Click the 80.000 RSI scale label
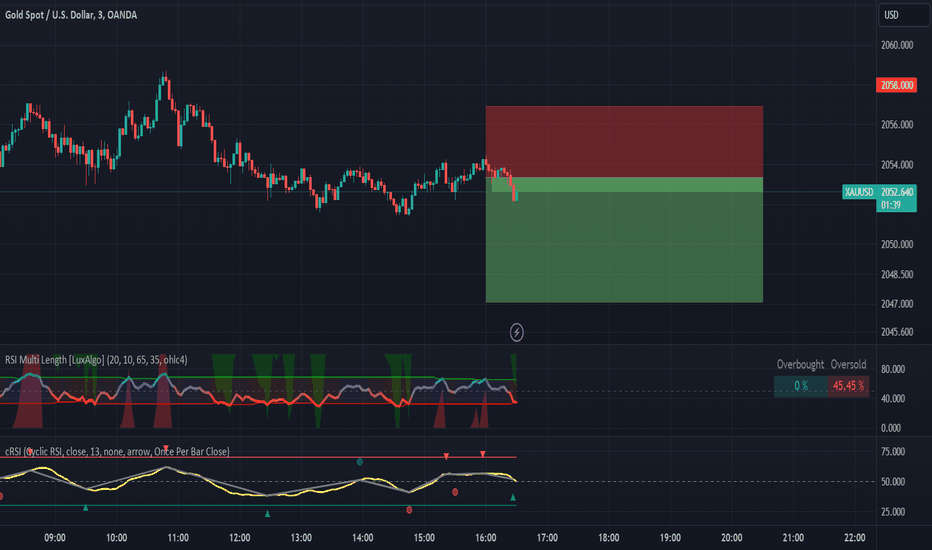932x550 pixels. pyautogui.click(x=893, y=369)
